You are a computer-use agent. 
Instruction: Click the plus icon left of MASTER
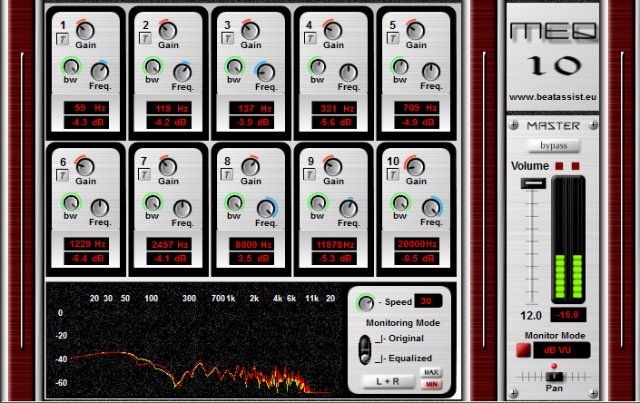pyautogui.click(x=514, y=125)
